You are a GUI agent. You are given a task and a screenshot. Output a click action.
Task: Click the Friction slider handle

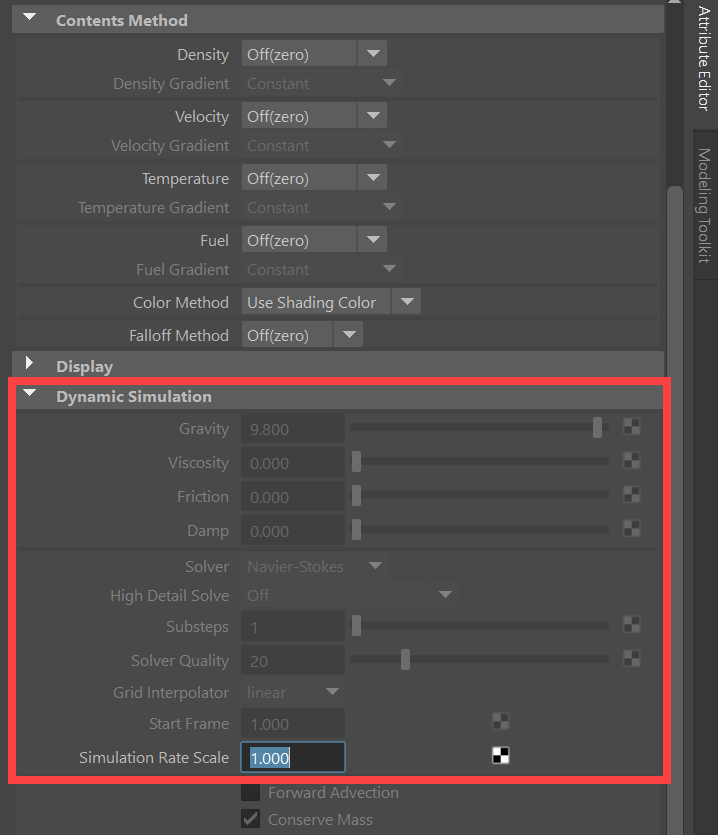click(x=356, y=495)
